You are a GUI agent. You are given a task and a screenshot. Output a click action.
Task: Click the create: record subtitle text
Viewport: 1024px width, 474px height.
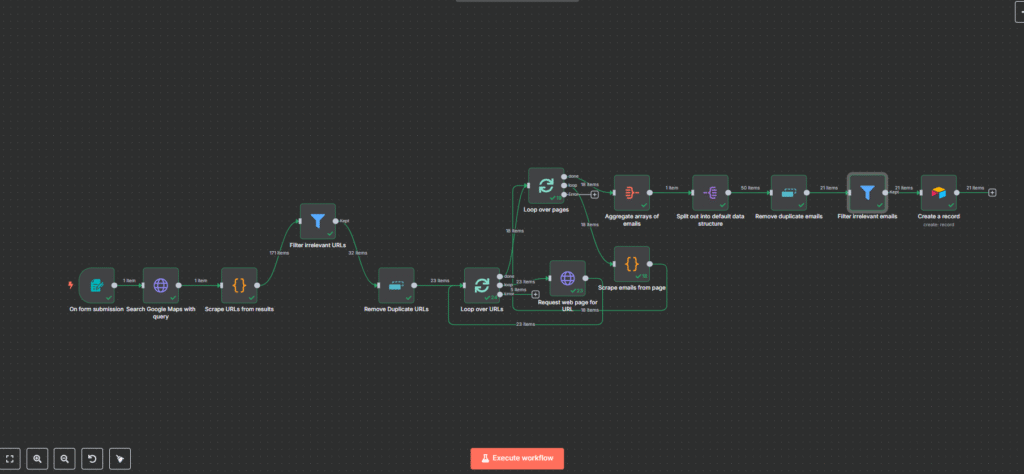pyautogui.click(x=939, y=224)
